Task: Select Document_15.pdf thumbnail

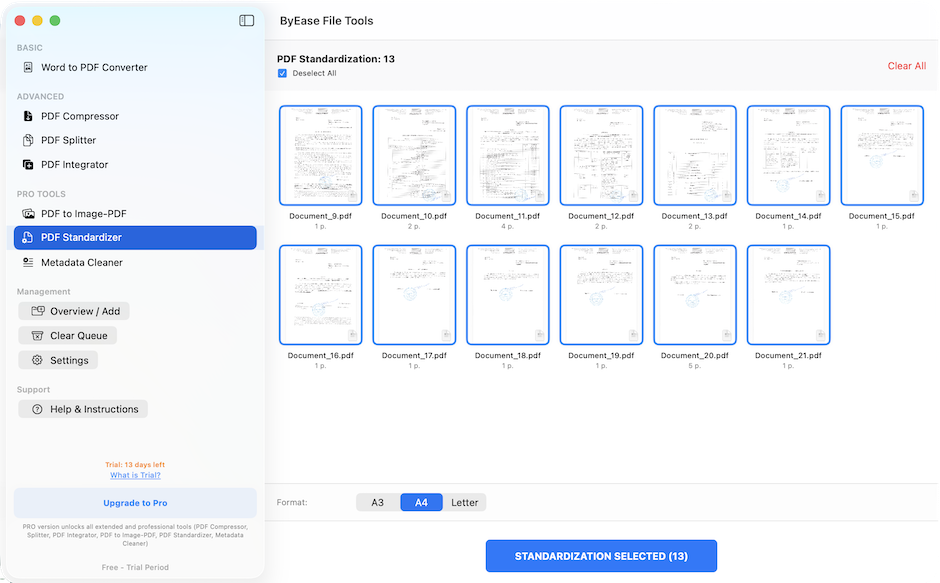Action: click(882, 155)
